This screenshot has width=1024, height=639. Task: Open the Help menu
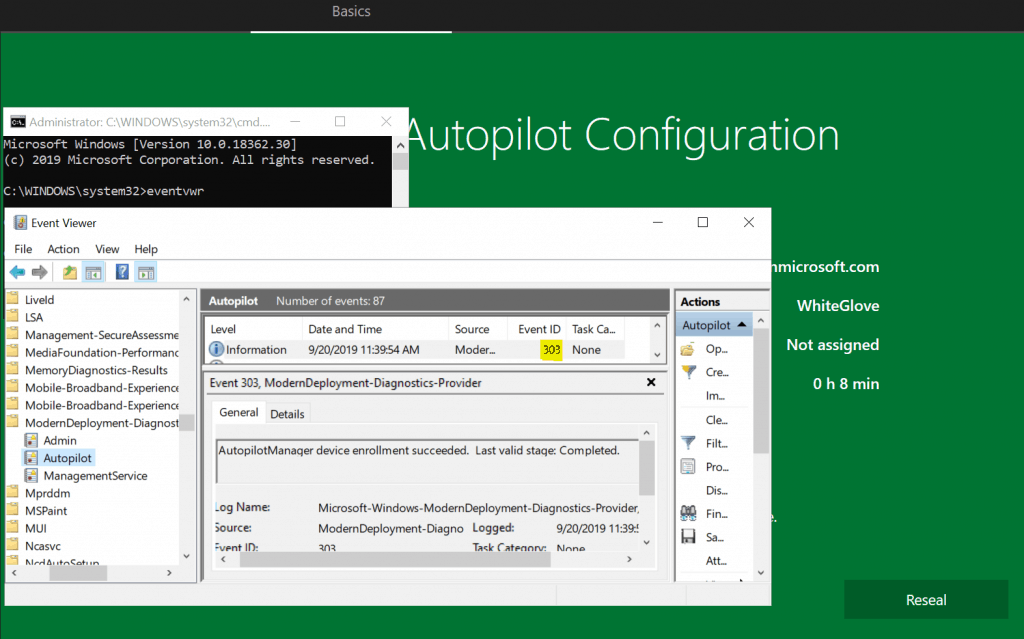coord(146,249)
